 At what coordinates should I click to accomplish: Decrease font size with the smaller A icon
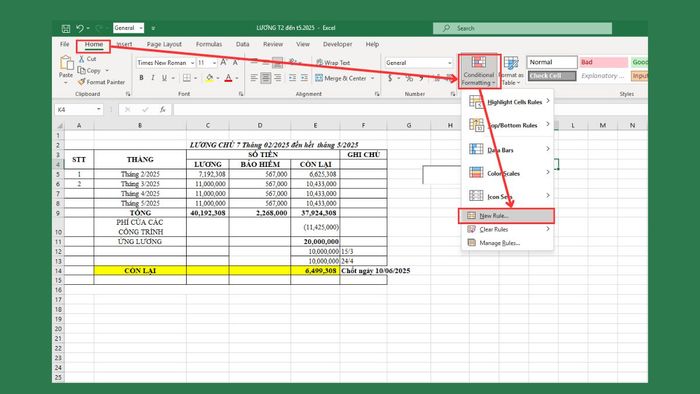pos(235,63)
